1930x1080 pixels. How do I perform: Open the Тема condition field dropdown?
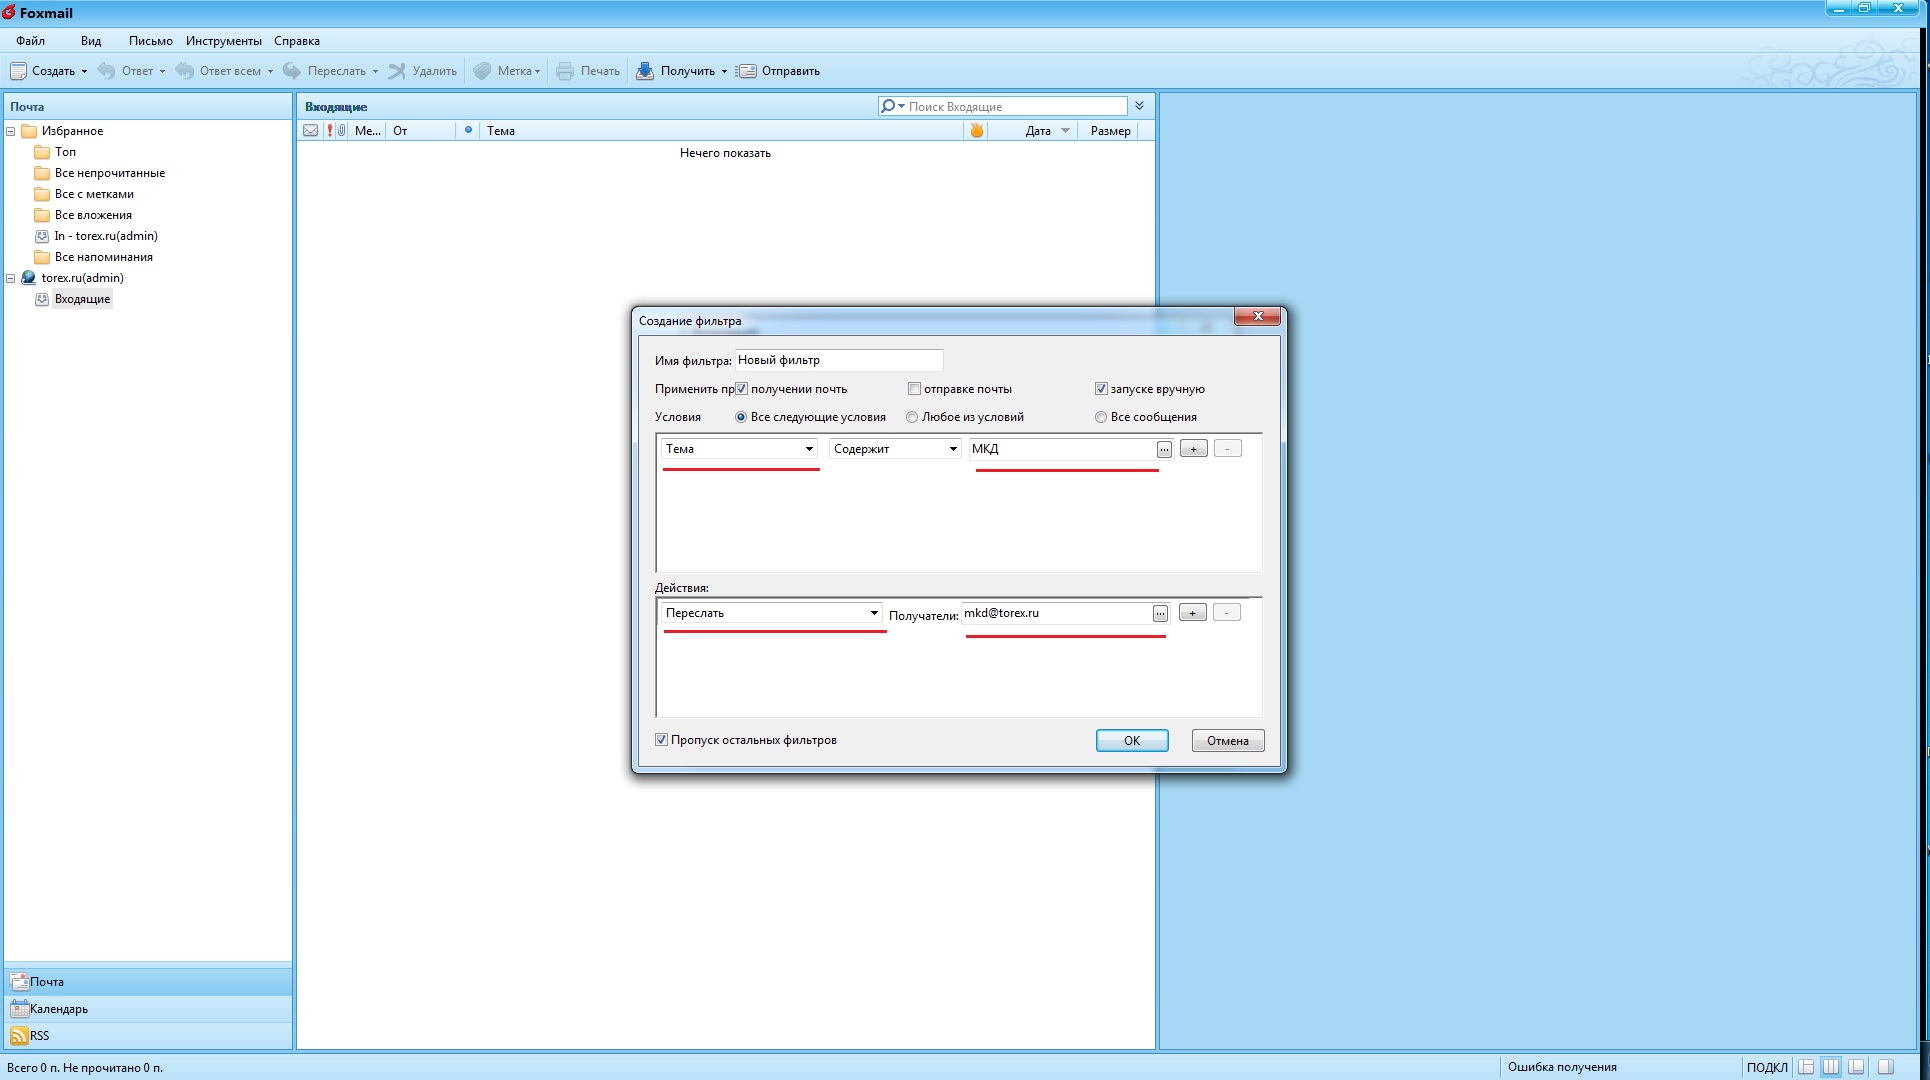(x=809, y=449)
